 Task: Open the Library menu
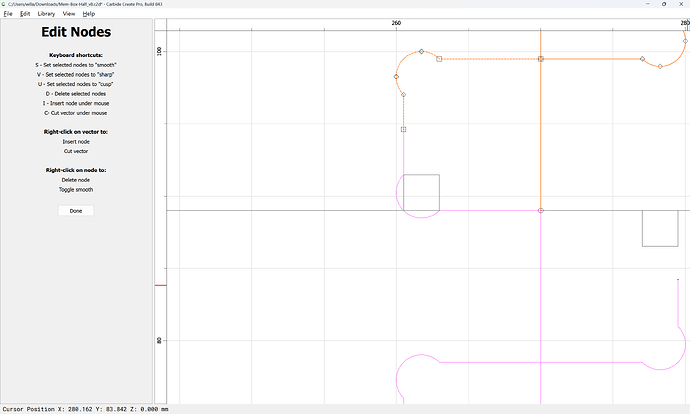(46, 14)
